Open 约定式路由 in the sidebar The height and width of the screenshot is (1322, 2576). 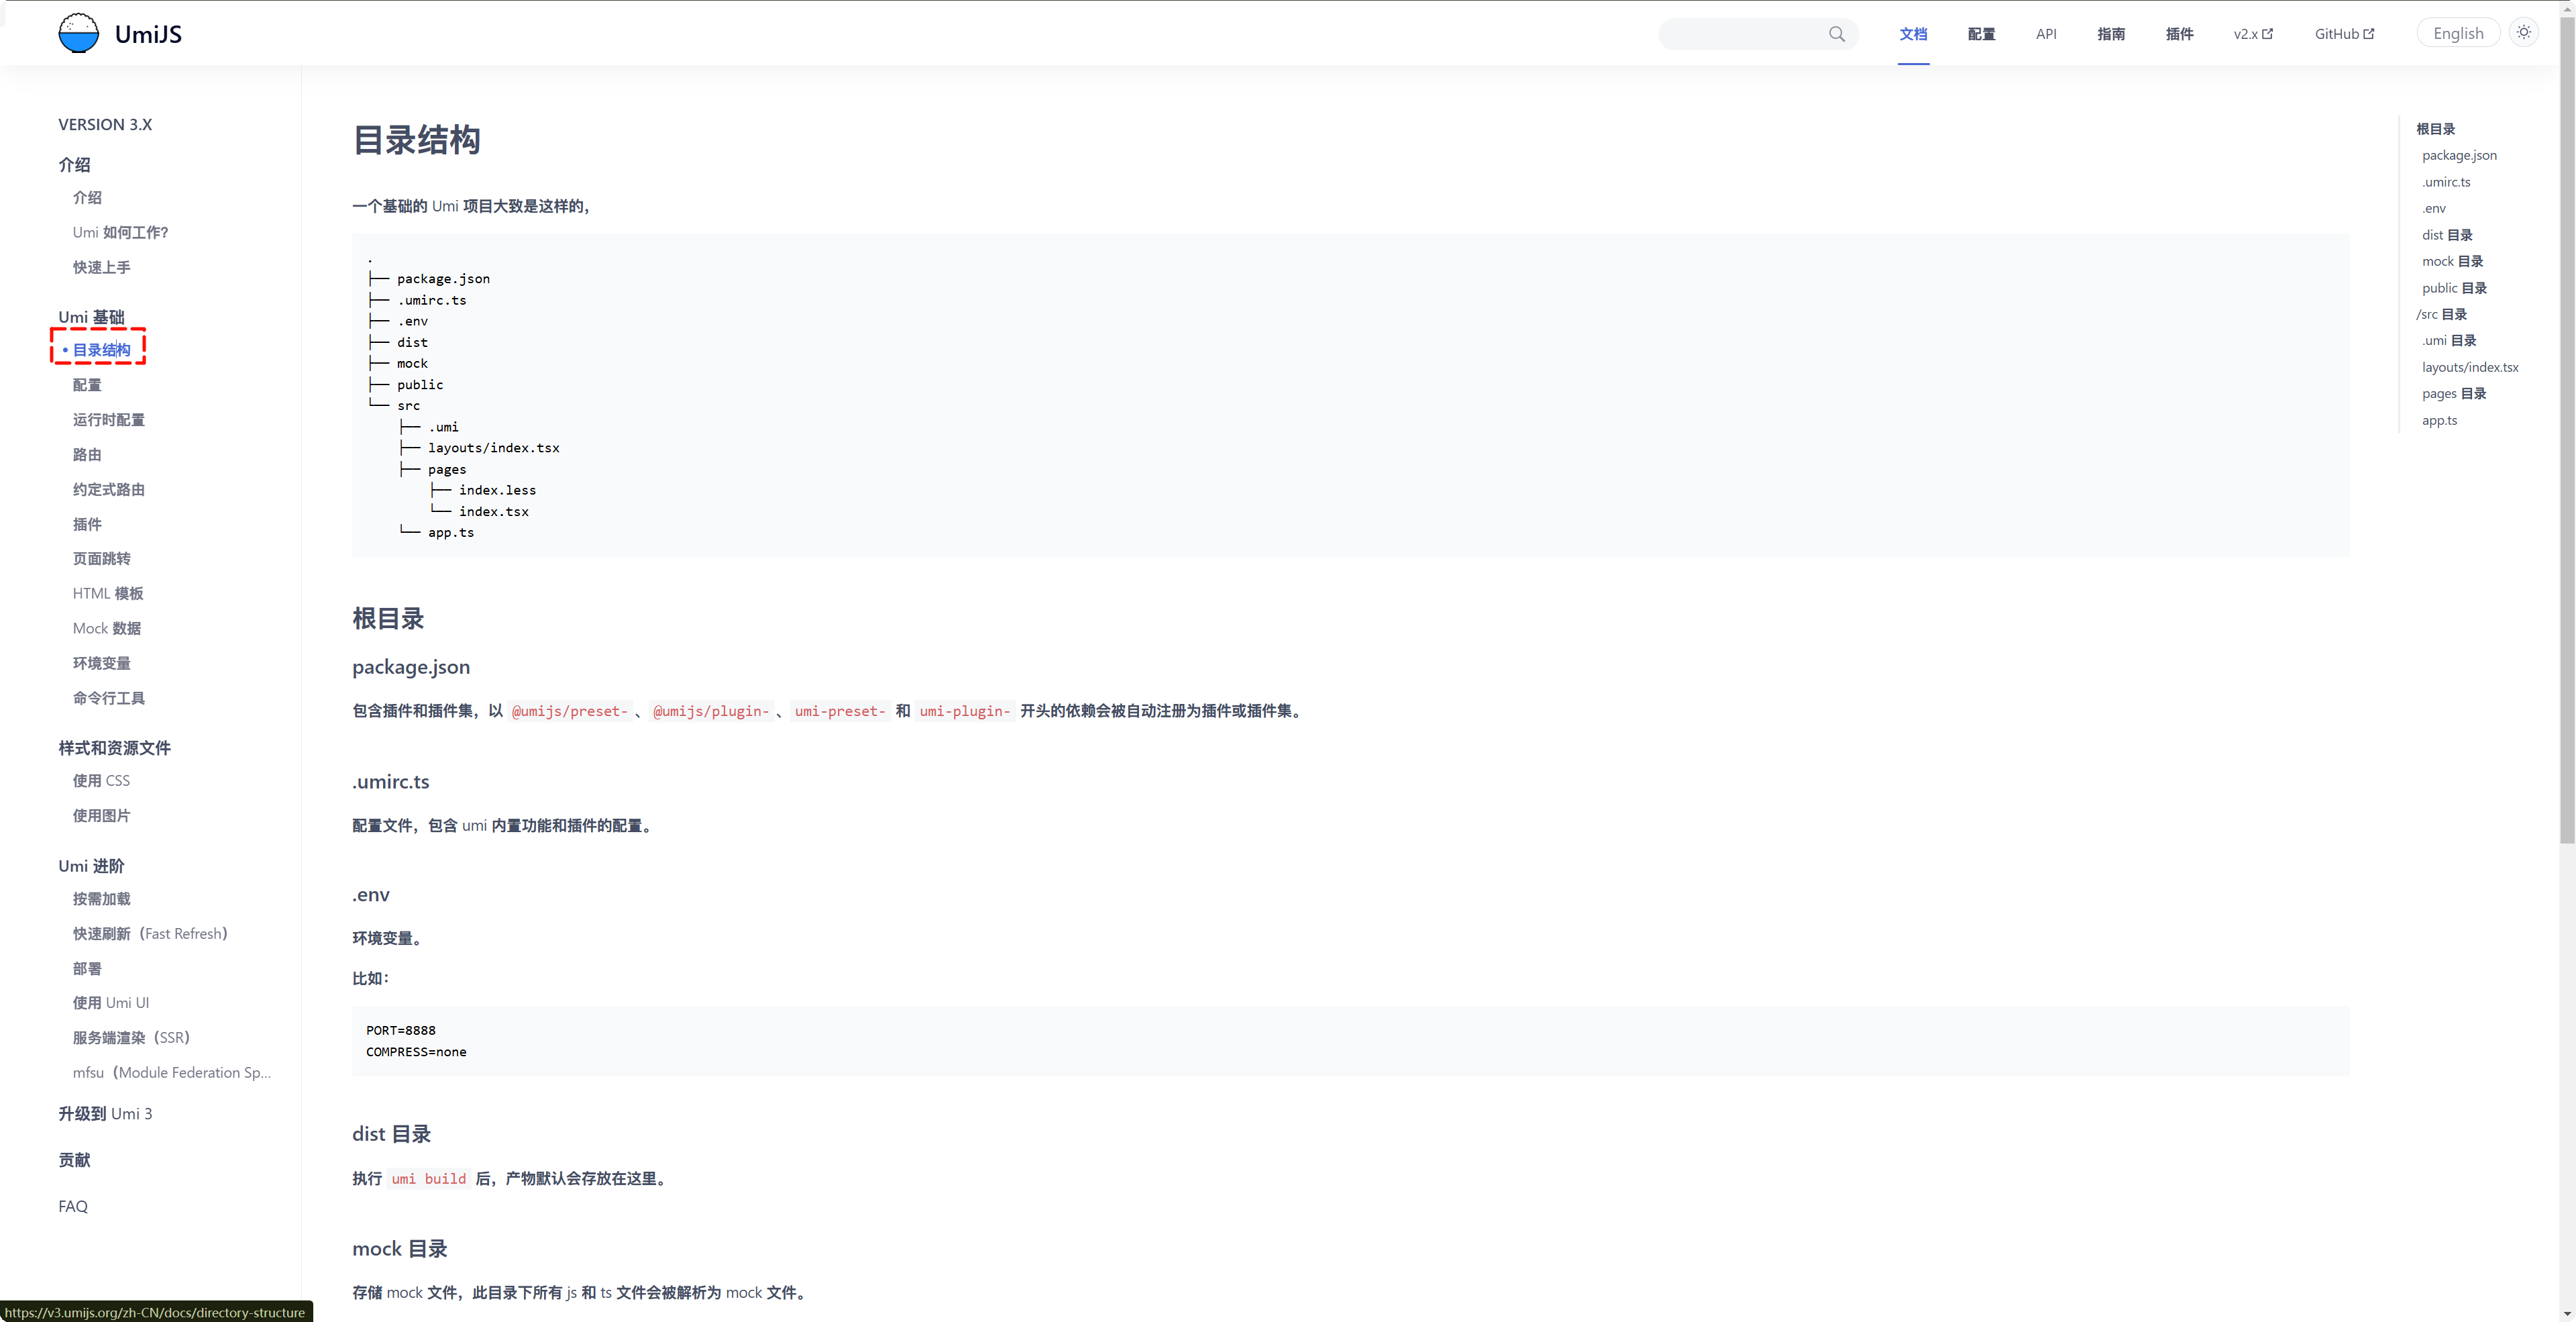tap(108, 489)
